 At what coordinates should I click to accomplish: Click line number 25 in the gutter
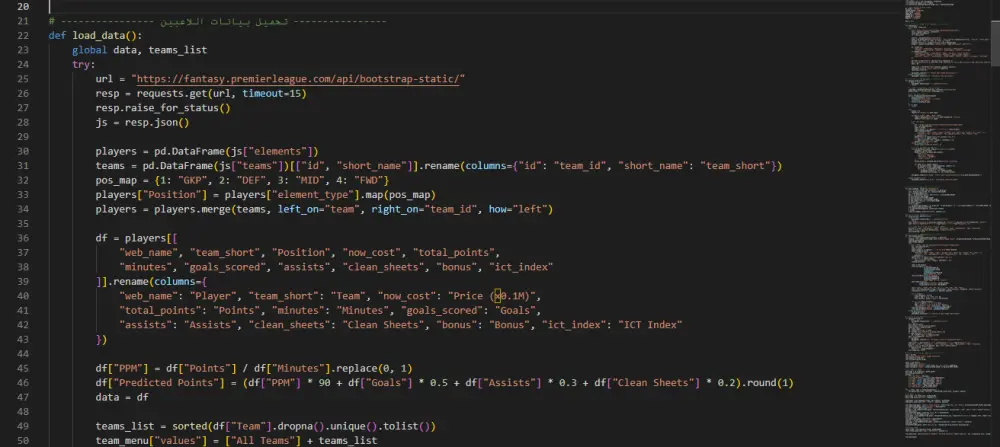[x=24, y=79]
